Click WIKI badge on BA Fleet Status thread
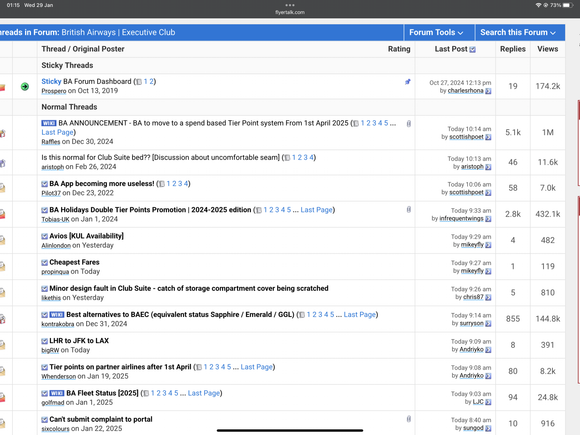 click(57, 393)
